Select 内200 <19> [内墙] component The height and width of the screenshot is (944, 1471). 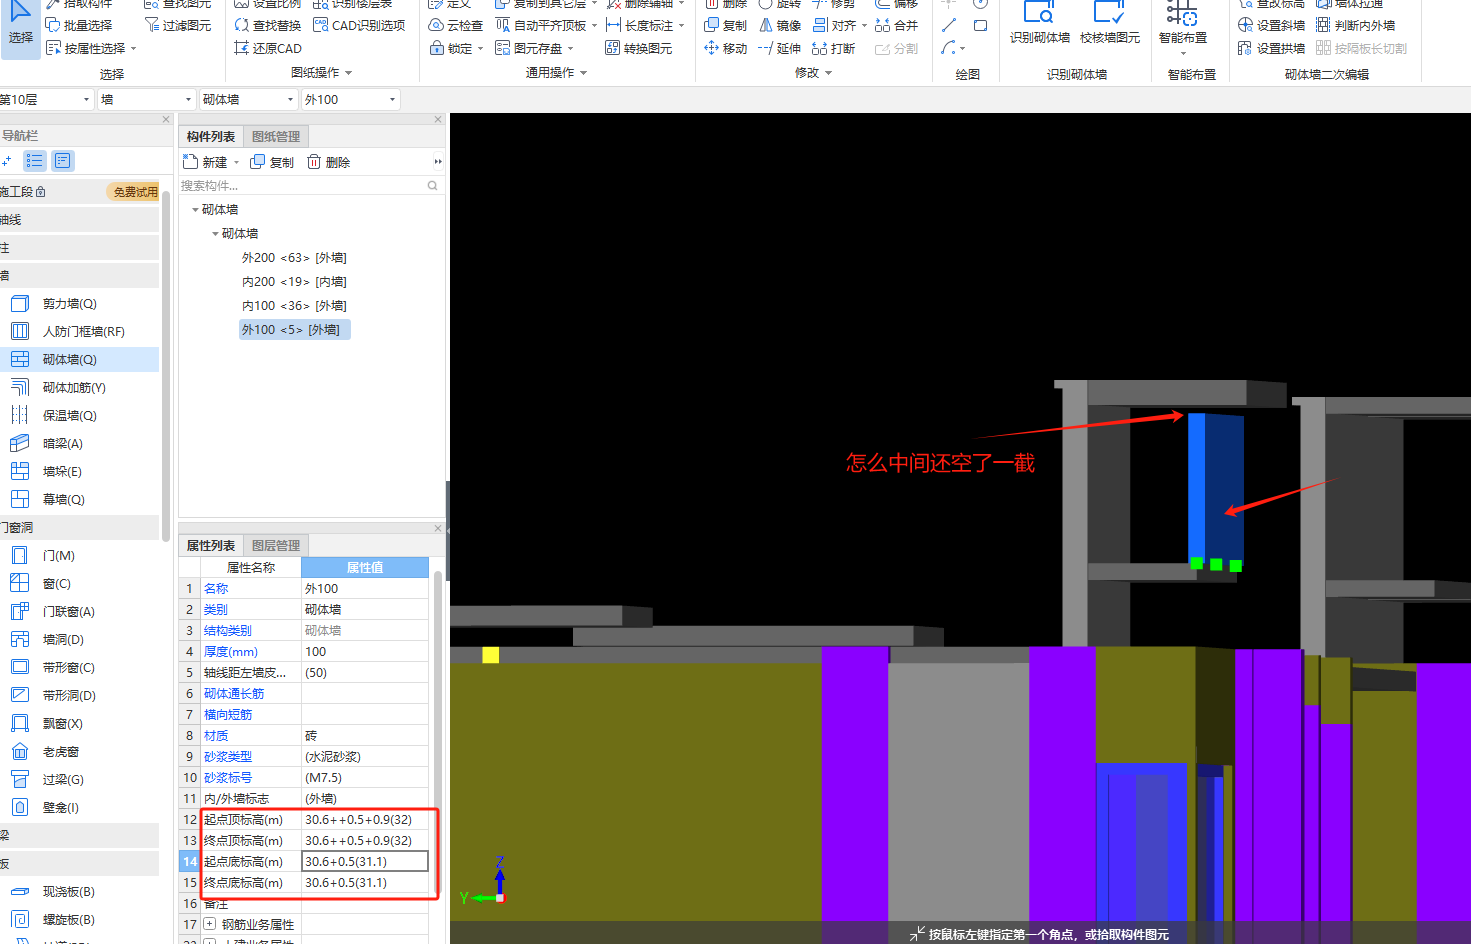pos(294,282)
